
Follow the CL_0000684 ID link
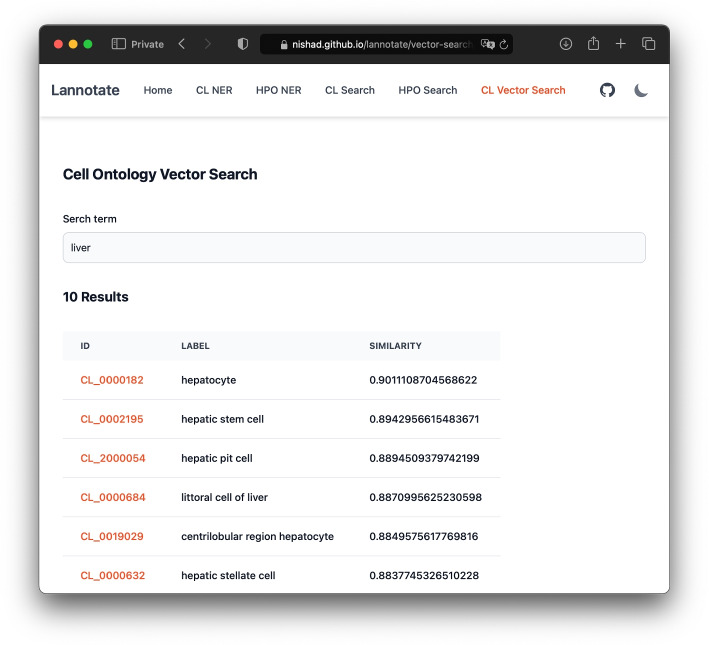112,497
